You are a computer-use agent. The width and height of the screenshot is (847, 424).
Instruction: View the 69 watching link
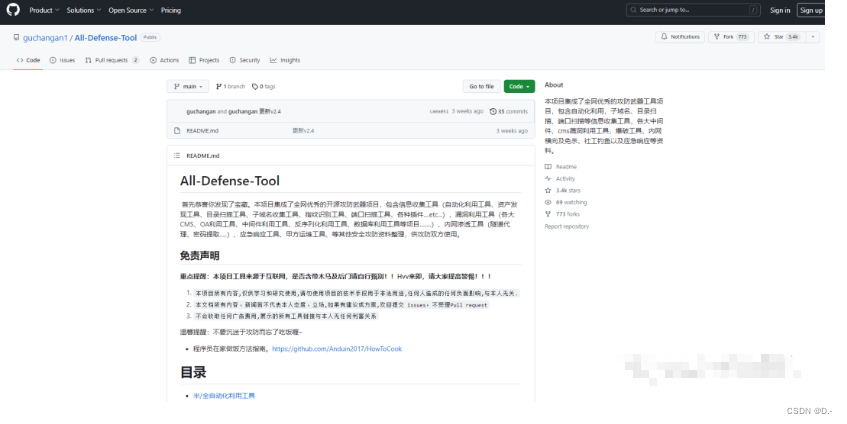571,203
